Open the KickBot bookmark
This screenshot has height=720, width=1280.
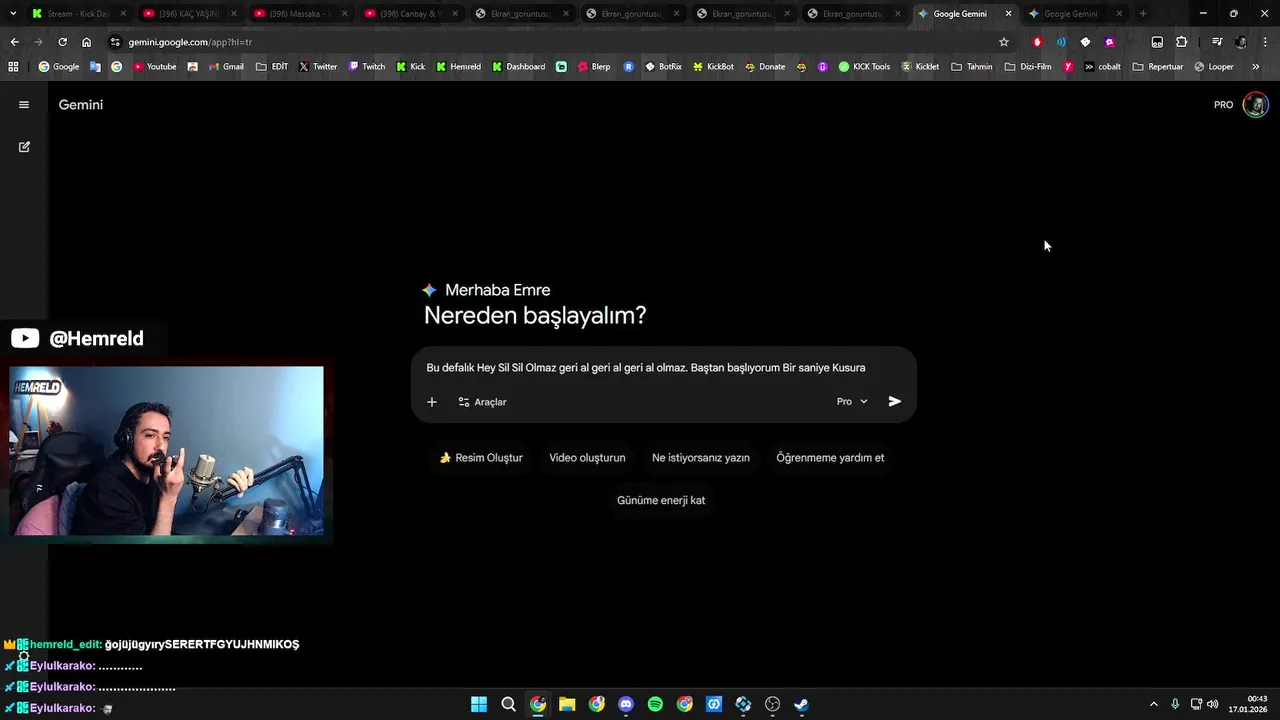pos(713,67)
